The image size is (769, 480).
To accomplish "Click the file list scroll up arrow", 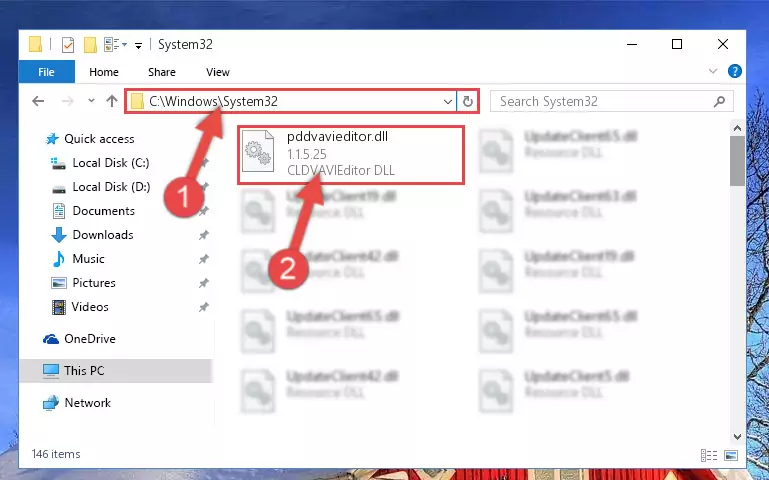I will 737,128.
